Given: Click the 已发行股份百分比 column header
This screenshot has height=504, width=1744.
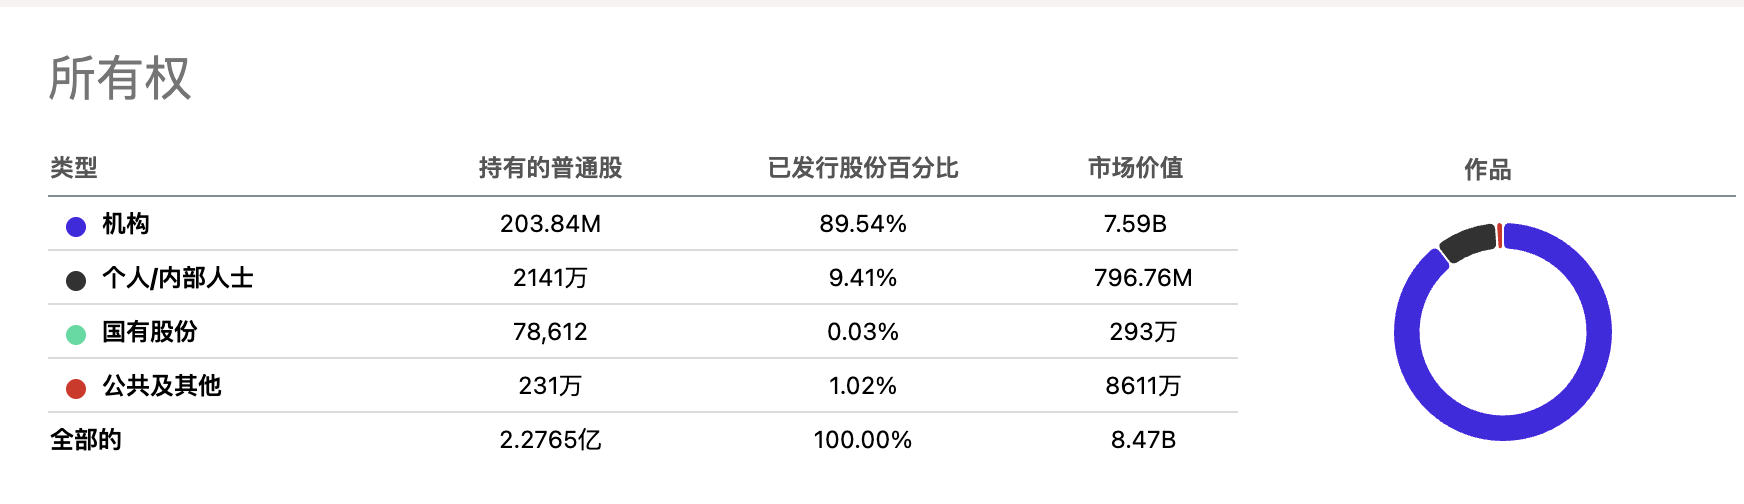Looking at the screenshot, I should coord(863,168).
